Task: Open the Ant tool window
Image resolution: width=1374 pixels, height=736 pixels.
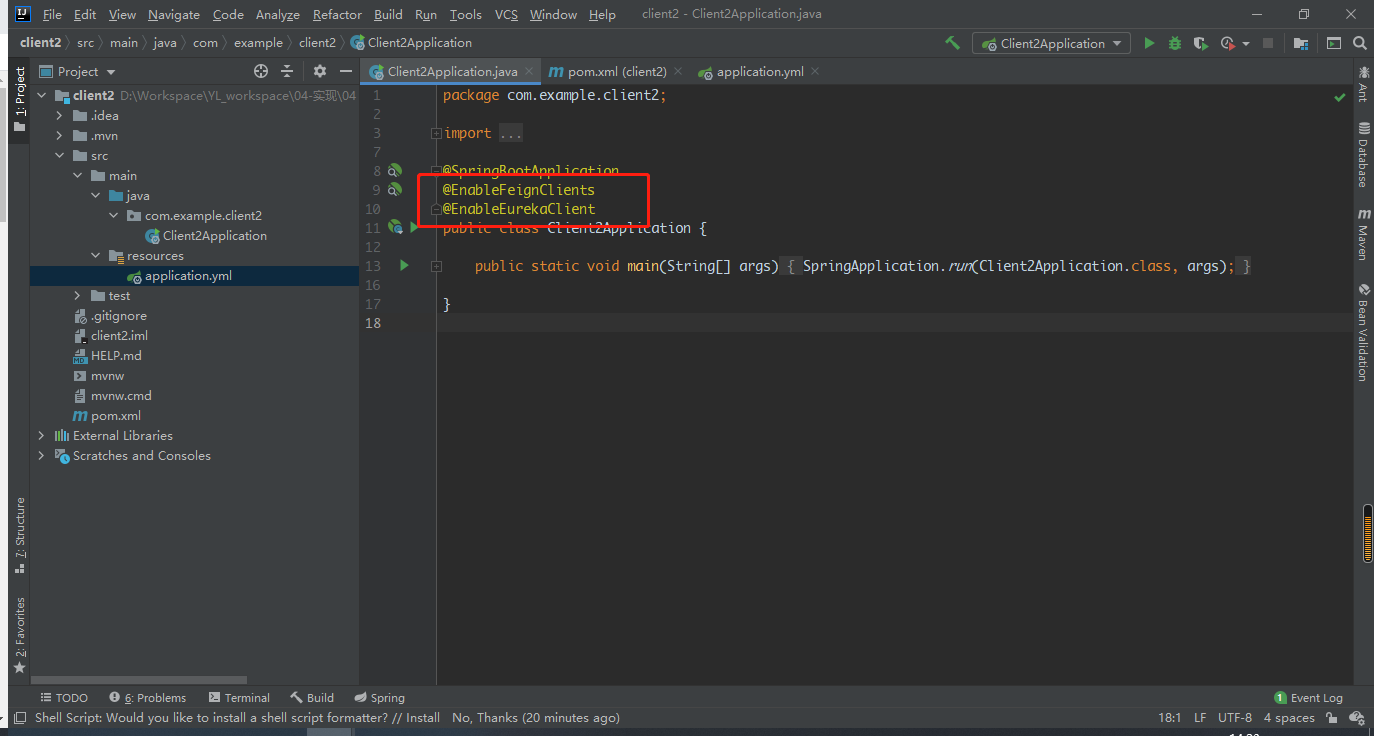Action: pyautogui.click(x=1363, y=84)
